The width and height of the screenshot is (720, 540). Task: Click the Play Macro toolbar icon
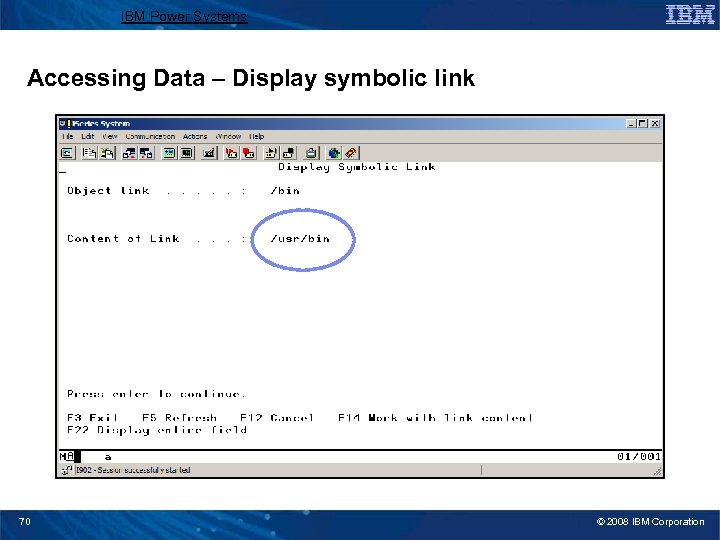click(x=271, y=153)
